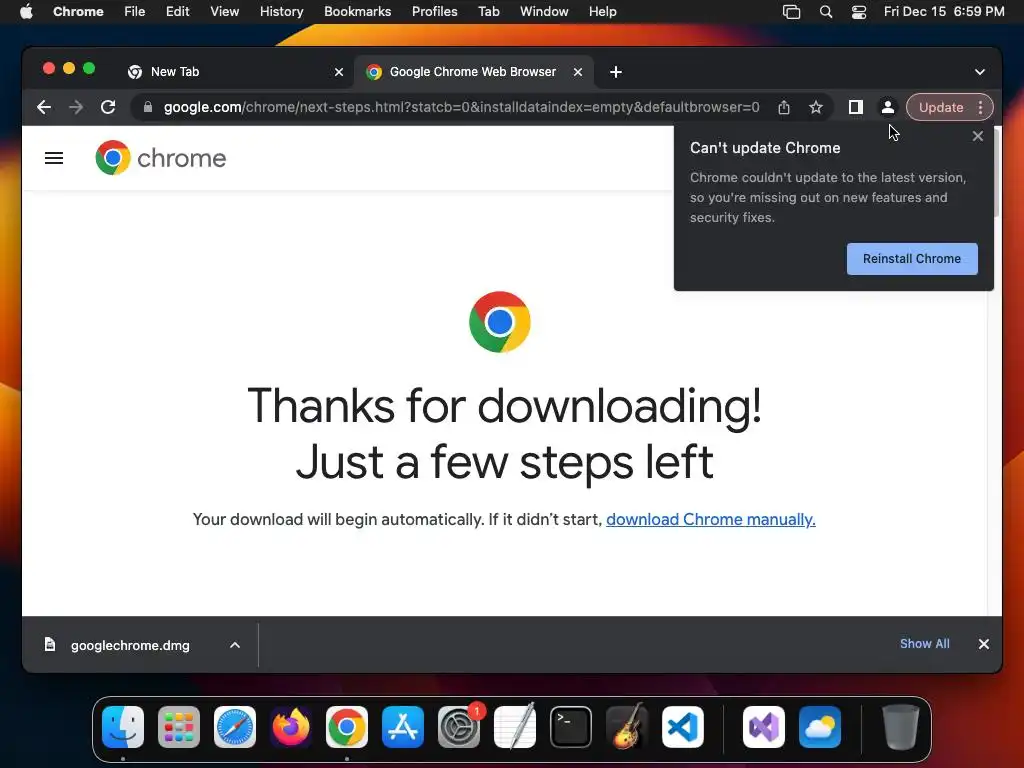This screenshot has width=1024, height=768.
Task: Switch to the New Tab tab
Action: [235, 72]
